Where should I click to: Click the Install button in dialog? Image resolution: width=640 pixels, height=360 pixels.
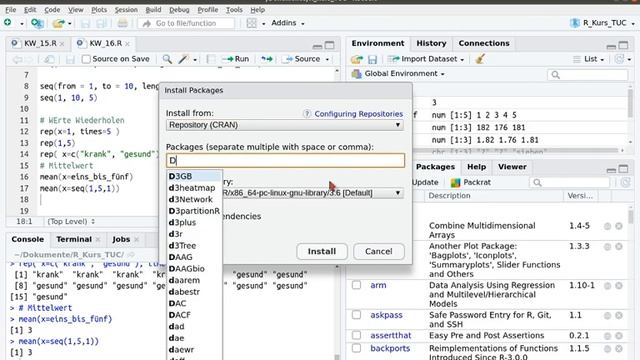pyautogui.click(x=322, y=251)
